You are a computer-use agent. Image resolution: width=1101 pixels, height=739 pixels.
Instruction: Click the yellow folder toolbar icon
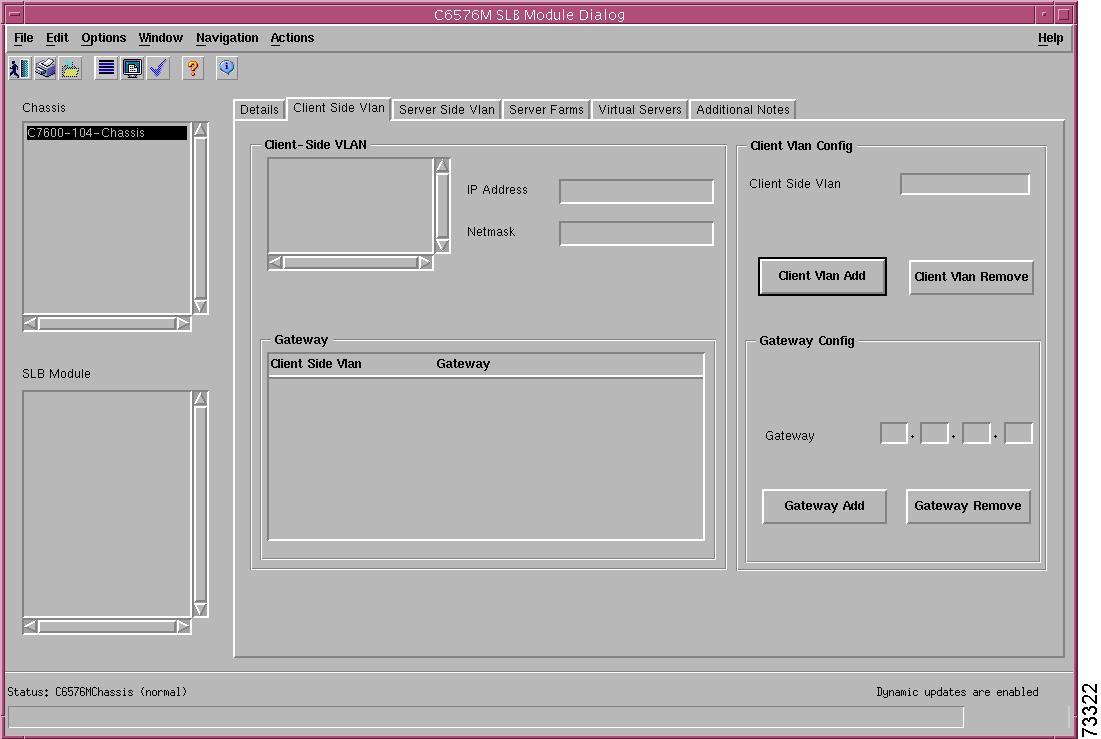[71, 68]
